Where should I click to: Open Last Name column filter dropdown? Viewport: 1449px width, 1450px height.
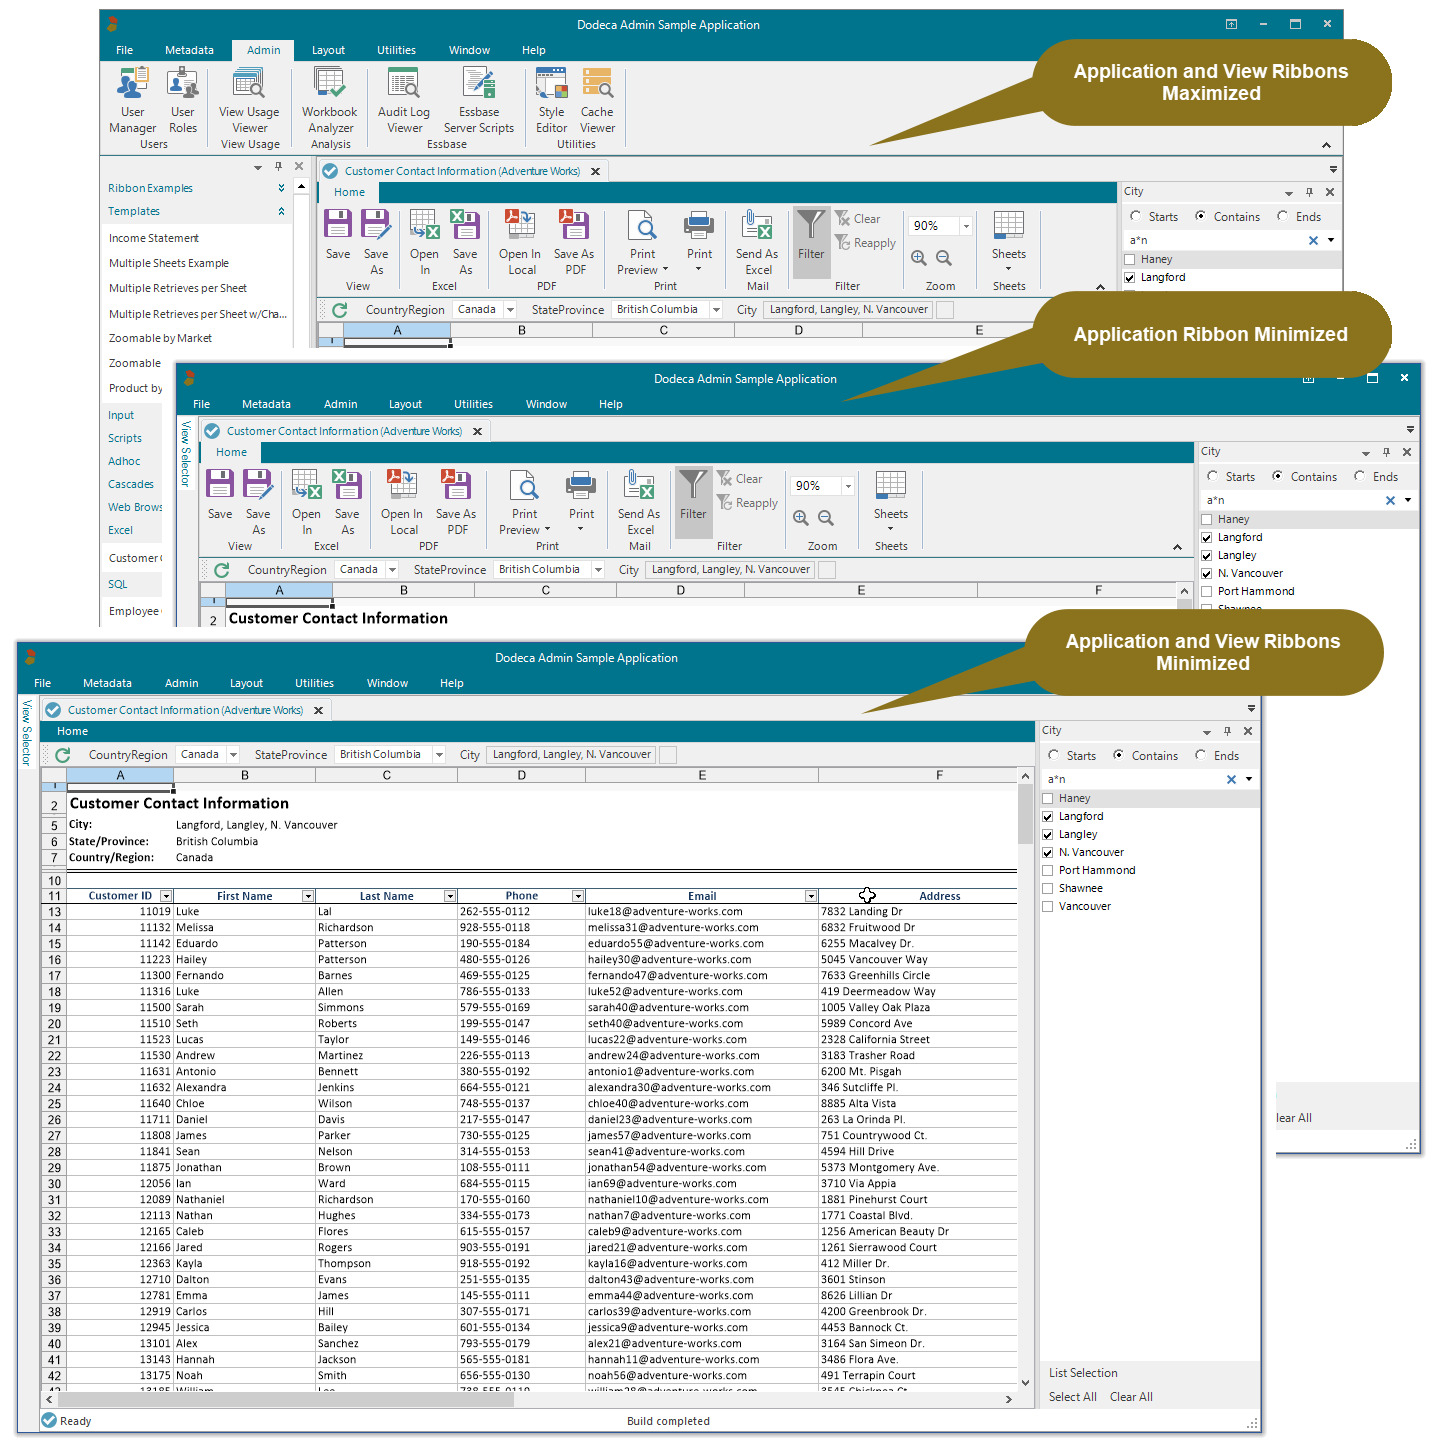click(x=450, y=896)
